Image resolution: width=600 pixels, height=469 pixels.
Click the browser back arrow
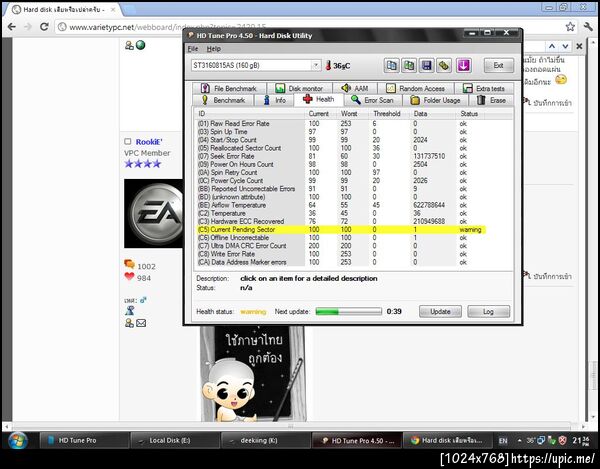pyautogui.click(x=11, y=26)
